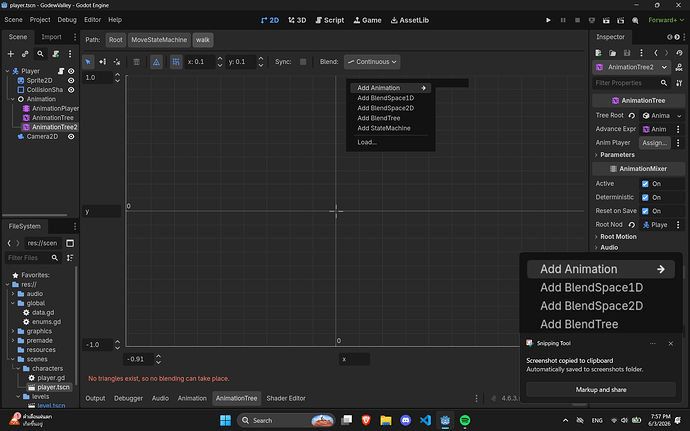
Task: Toggle split mode icon in FileSystem dock
Action: [x=70, y=243]
